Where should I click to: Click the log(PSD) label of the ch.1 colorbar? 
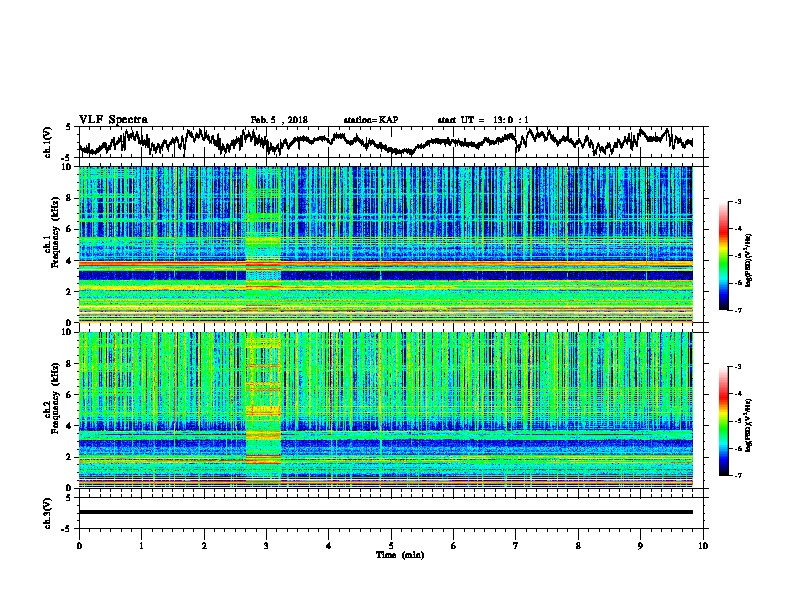tap(748, 260)
